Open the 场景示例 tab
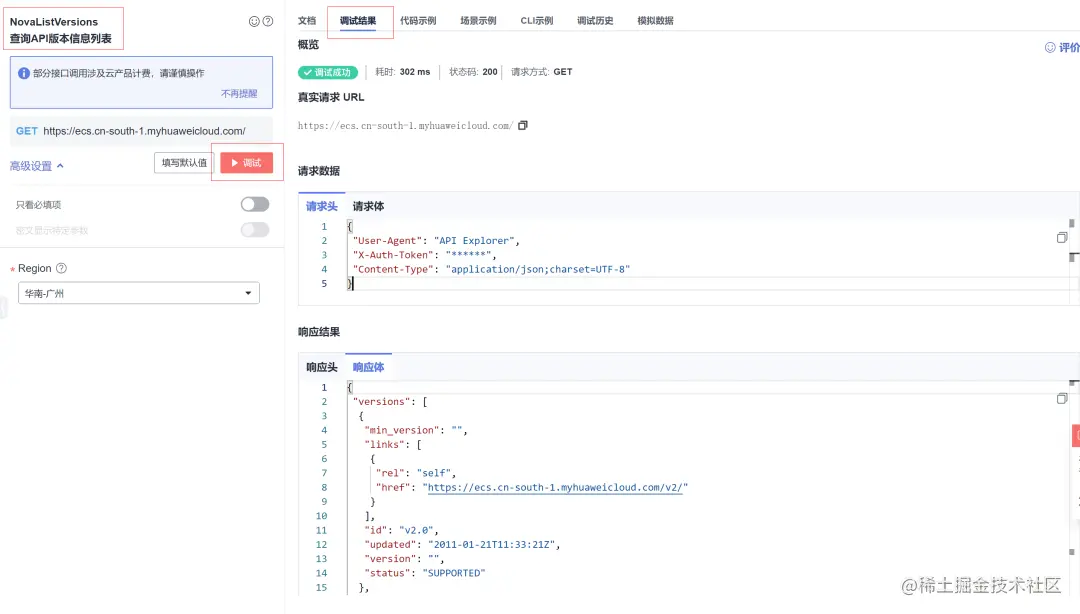 pos(478,21)
